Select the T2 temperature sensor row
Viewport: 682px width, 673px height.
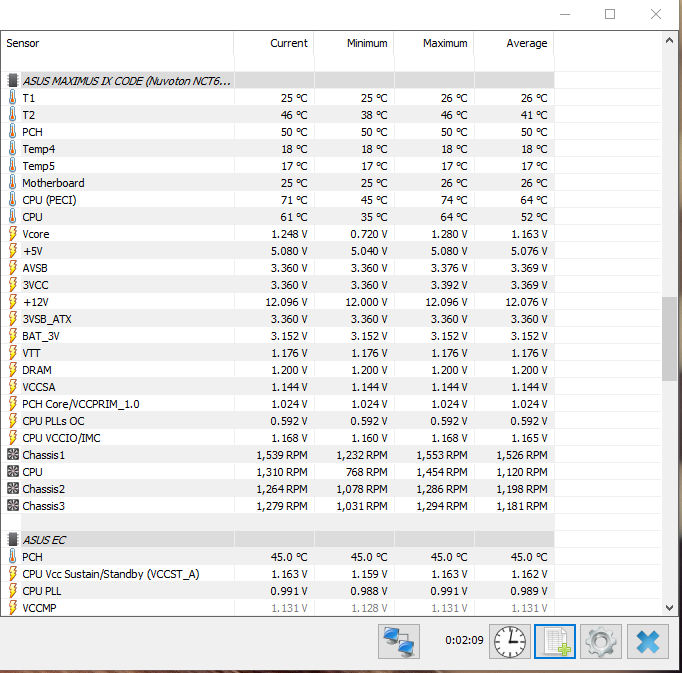(277, 115)
